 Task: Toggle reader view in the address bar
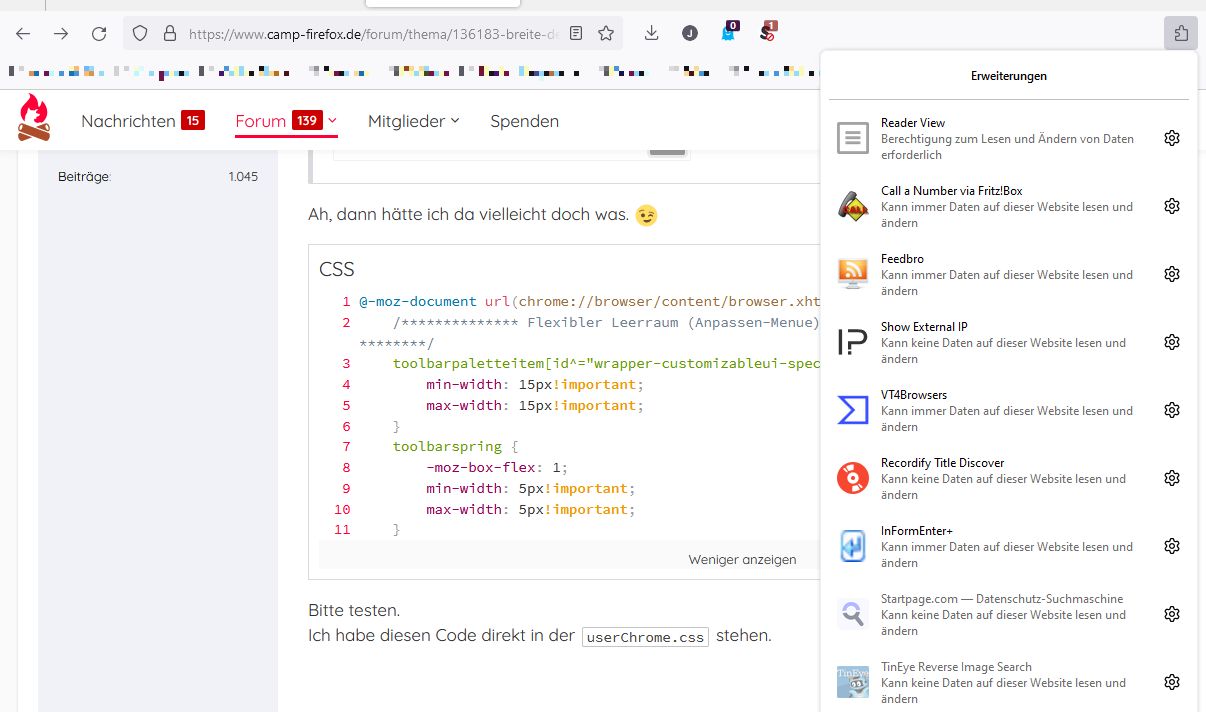point(576,33)
